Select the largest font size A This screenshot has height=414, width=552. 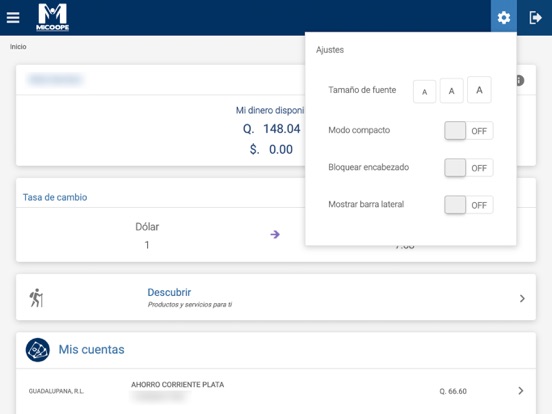pyautogui.click(x=479, y=90)
